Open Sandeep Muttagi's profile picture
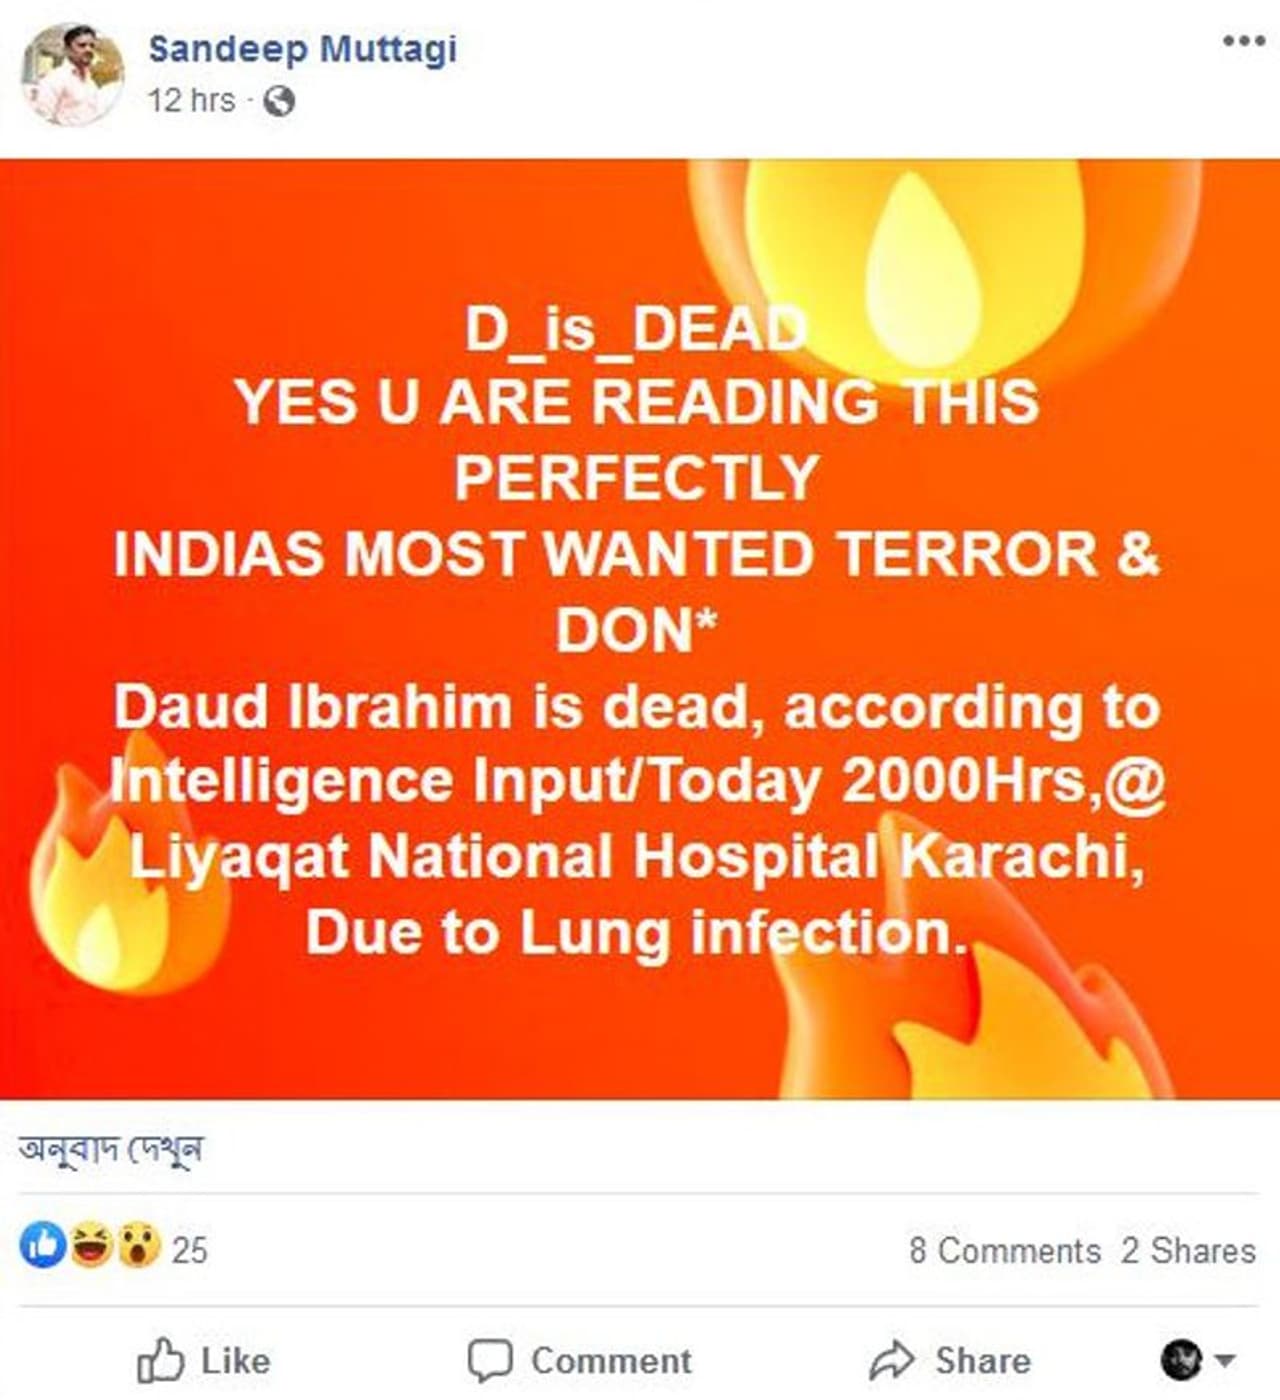Image resolution: width=1280 pixels, height=1400 pixels. point(72,75)
